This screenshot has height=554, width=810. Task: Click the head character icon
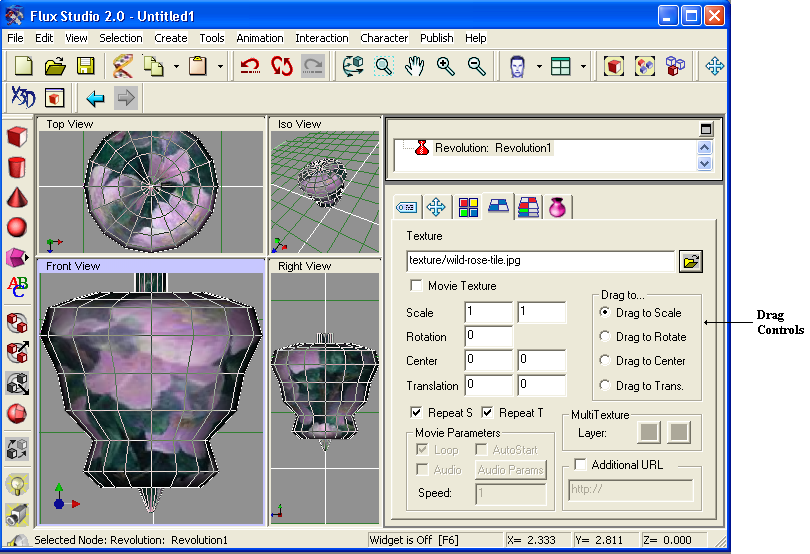pyautogui.click(x=518, y=66)
